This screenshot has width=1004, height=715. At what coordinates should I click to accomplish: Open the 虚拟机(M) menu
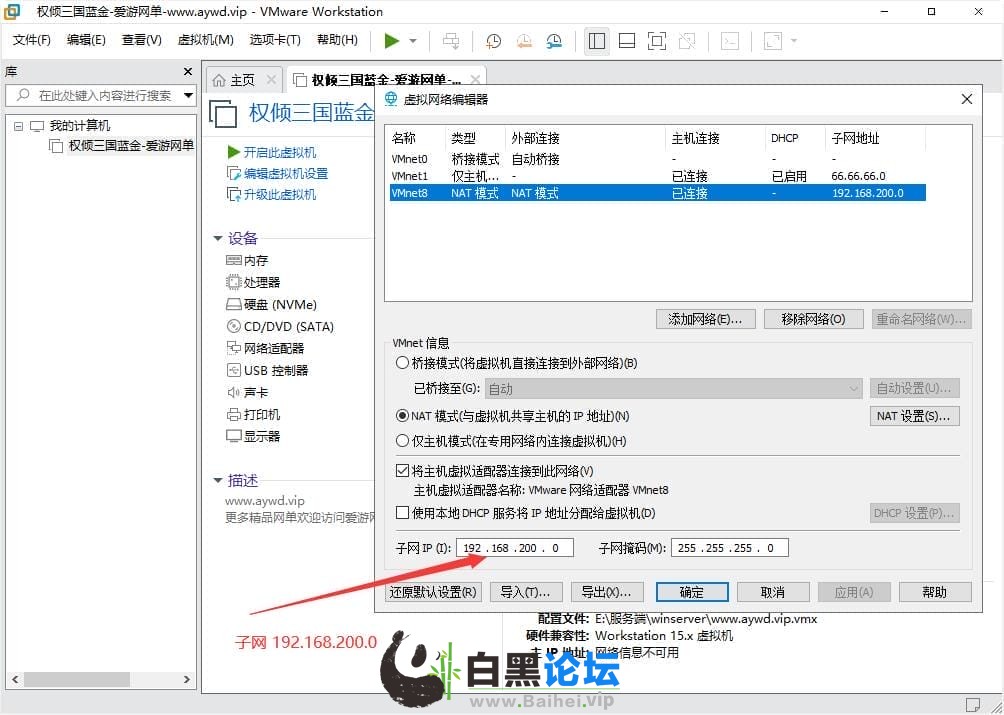pyautogui.click(x=205, y=40)
